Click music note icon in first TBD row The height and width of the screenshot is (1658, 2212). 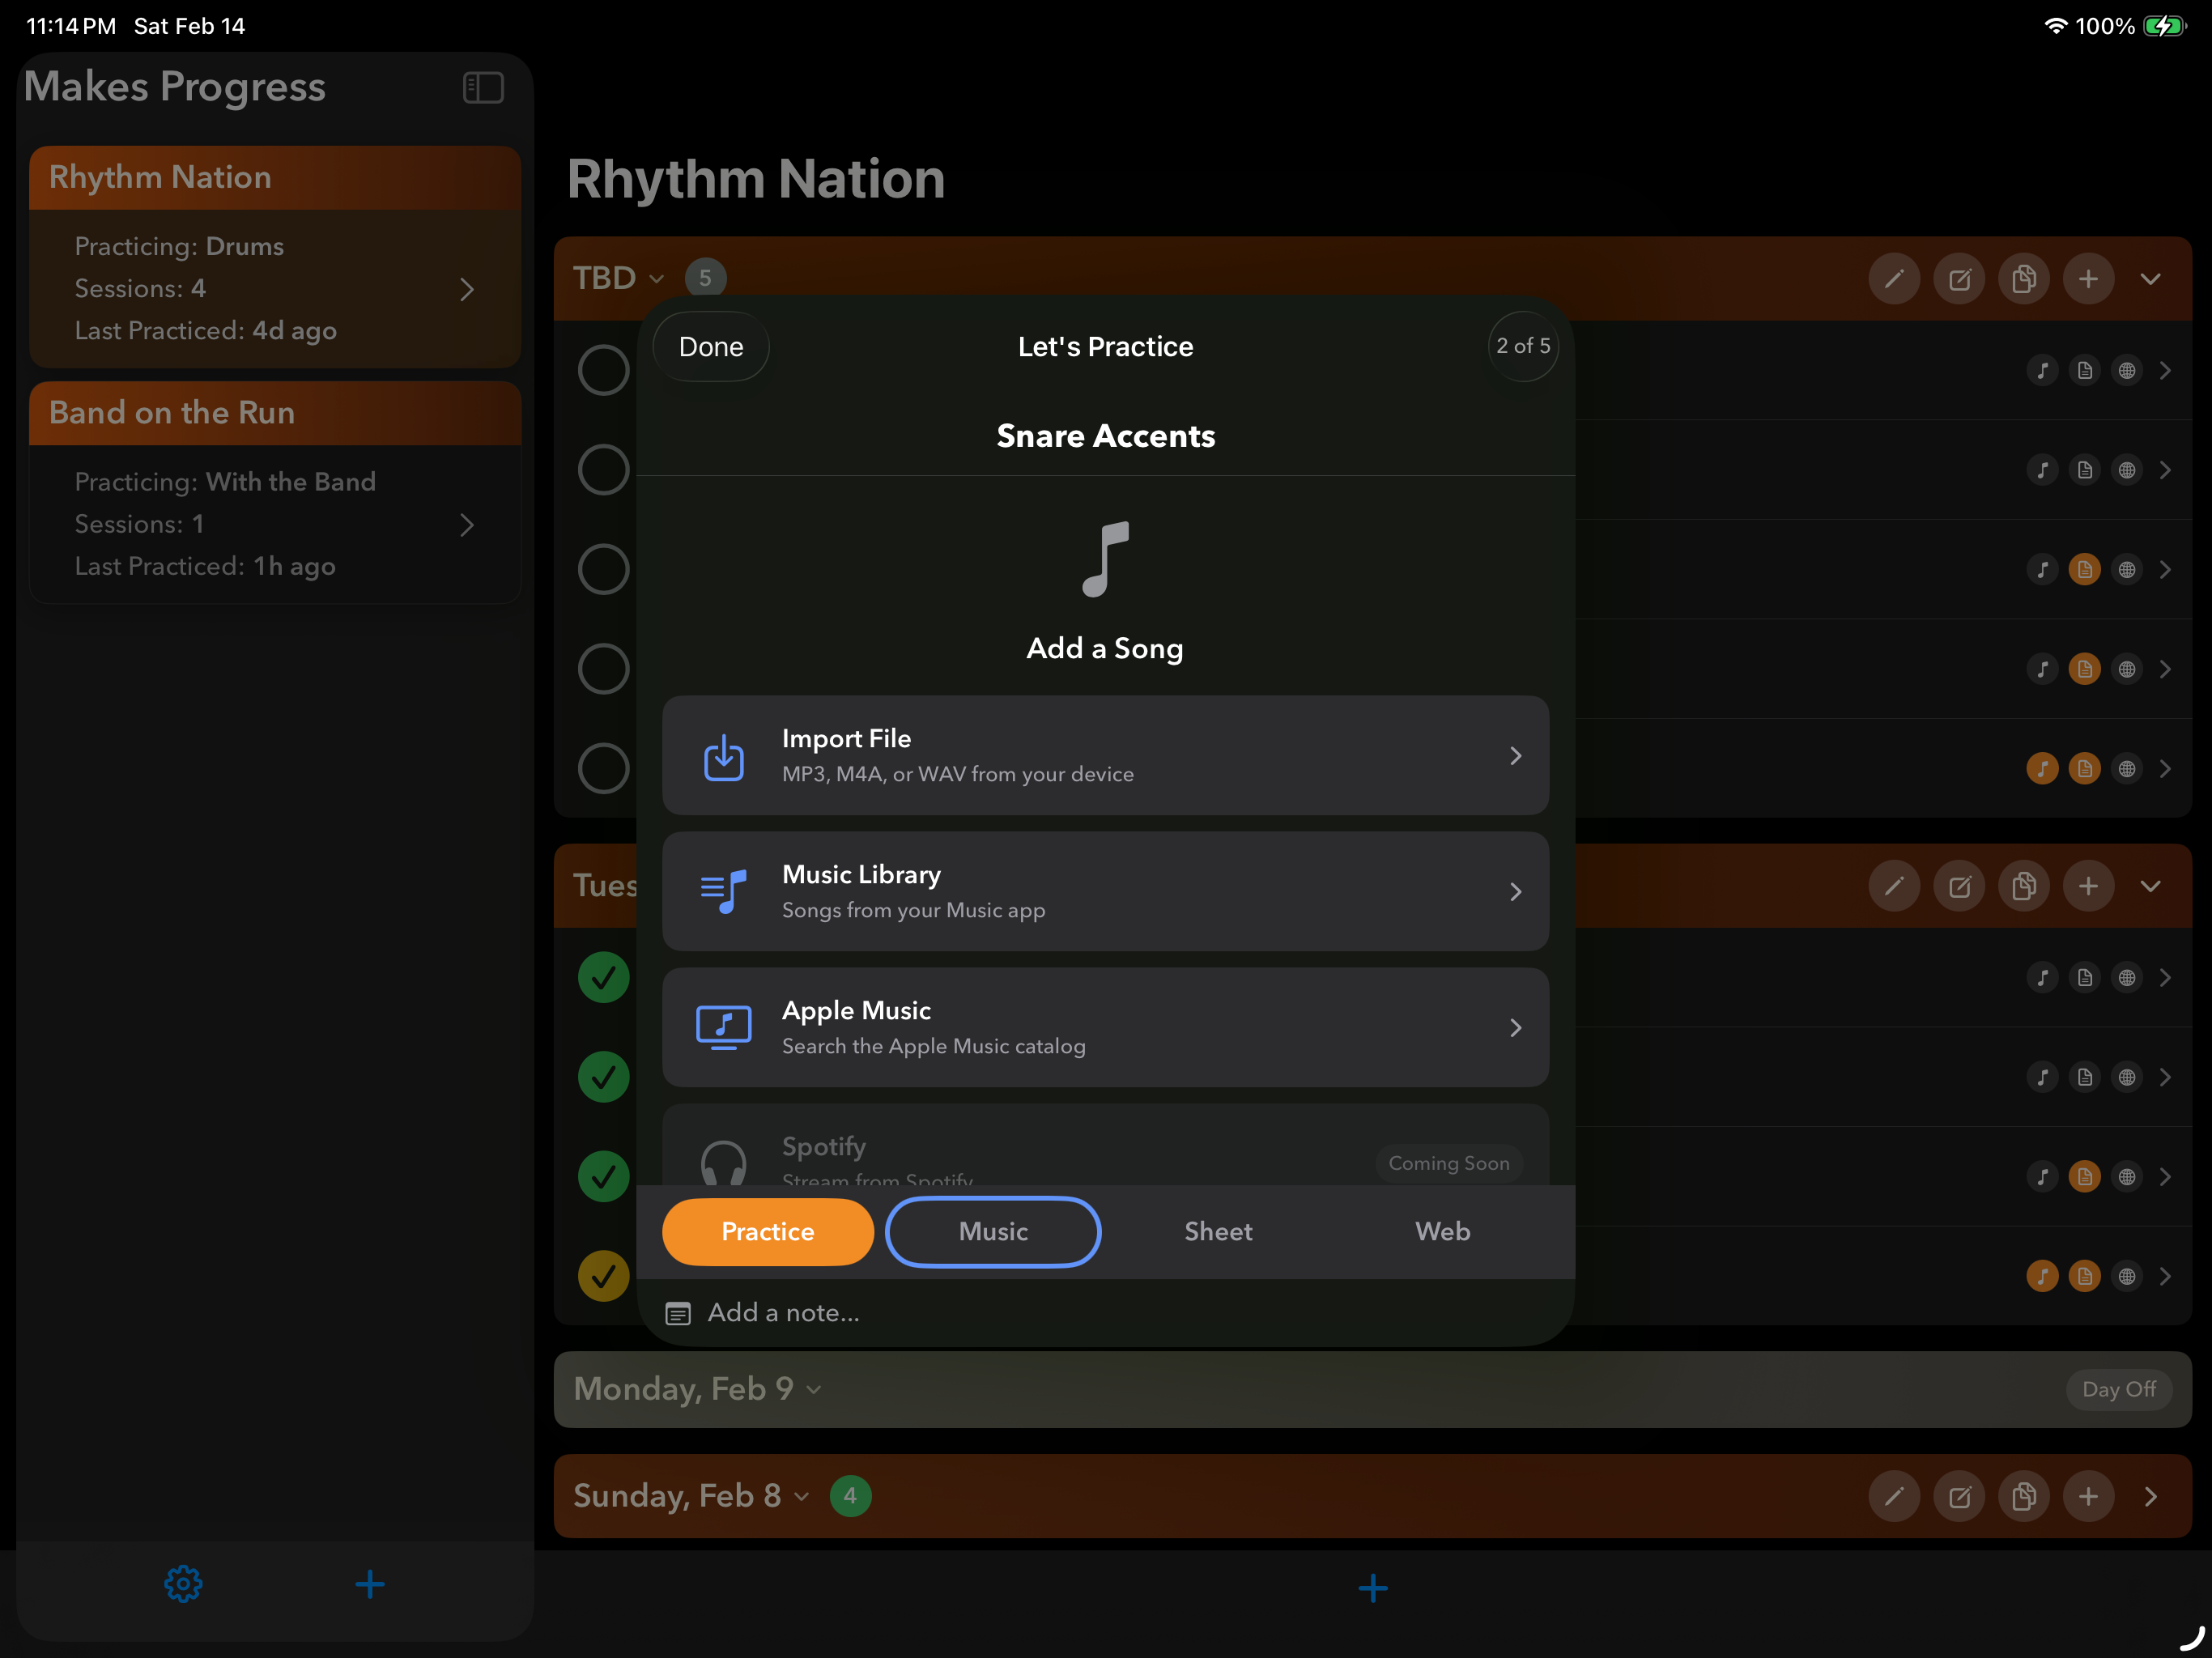2042,371
